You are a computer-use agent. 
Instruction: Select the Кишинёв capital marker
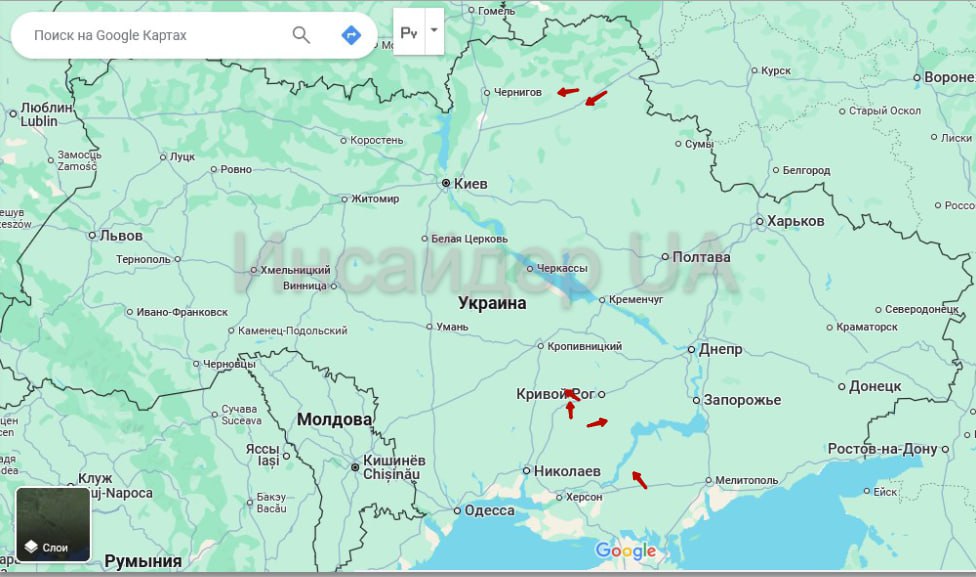(x=355, y=466)
